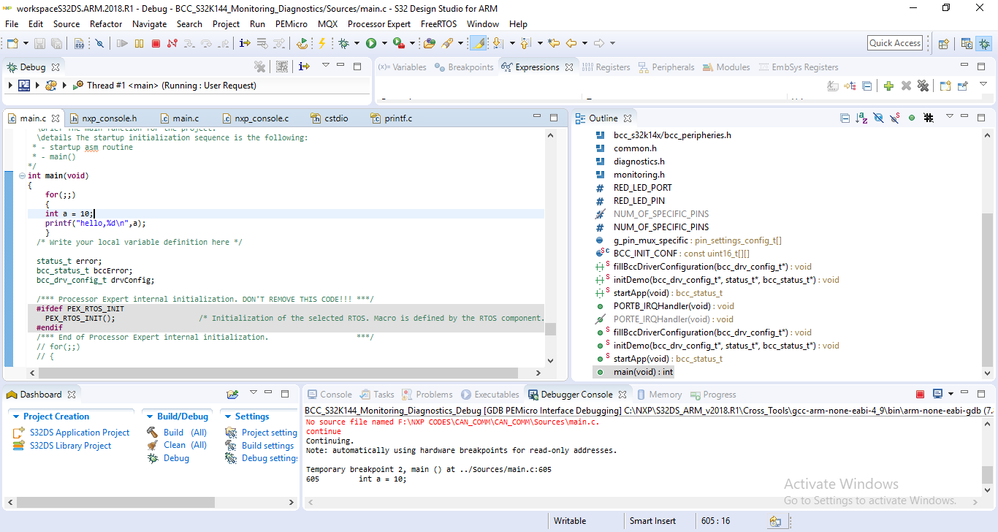
Task: Click the Disconnect icon in main toolbar
Action: tap(172, 43)
